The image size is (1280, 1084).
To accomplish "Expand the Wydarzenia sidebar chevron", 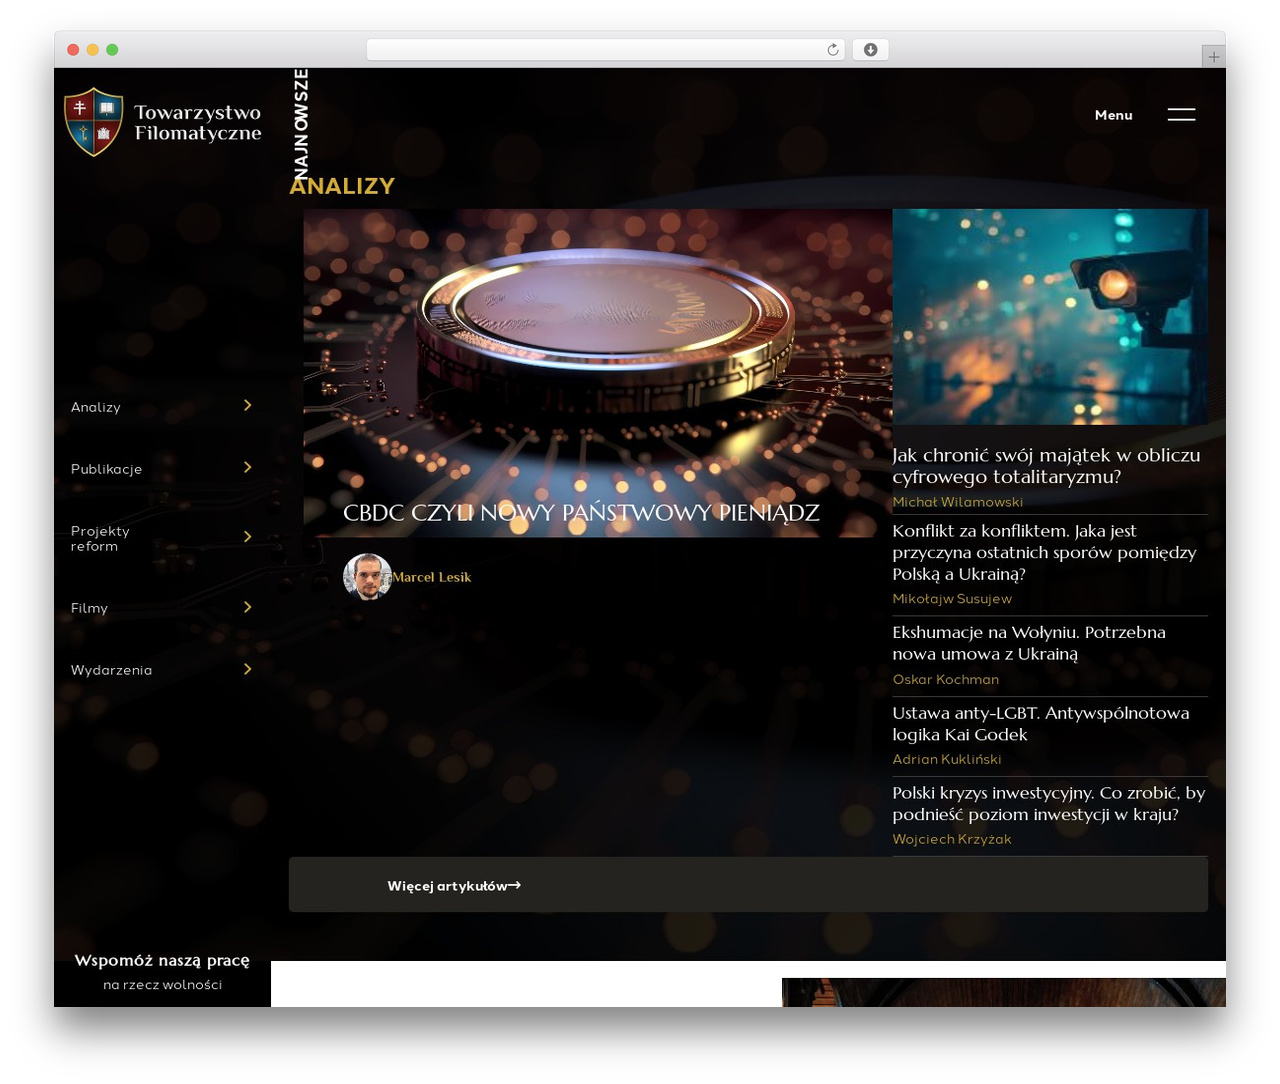I will pos(248,669).
